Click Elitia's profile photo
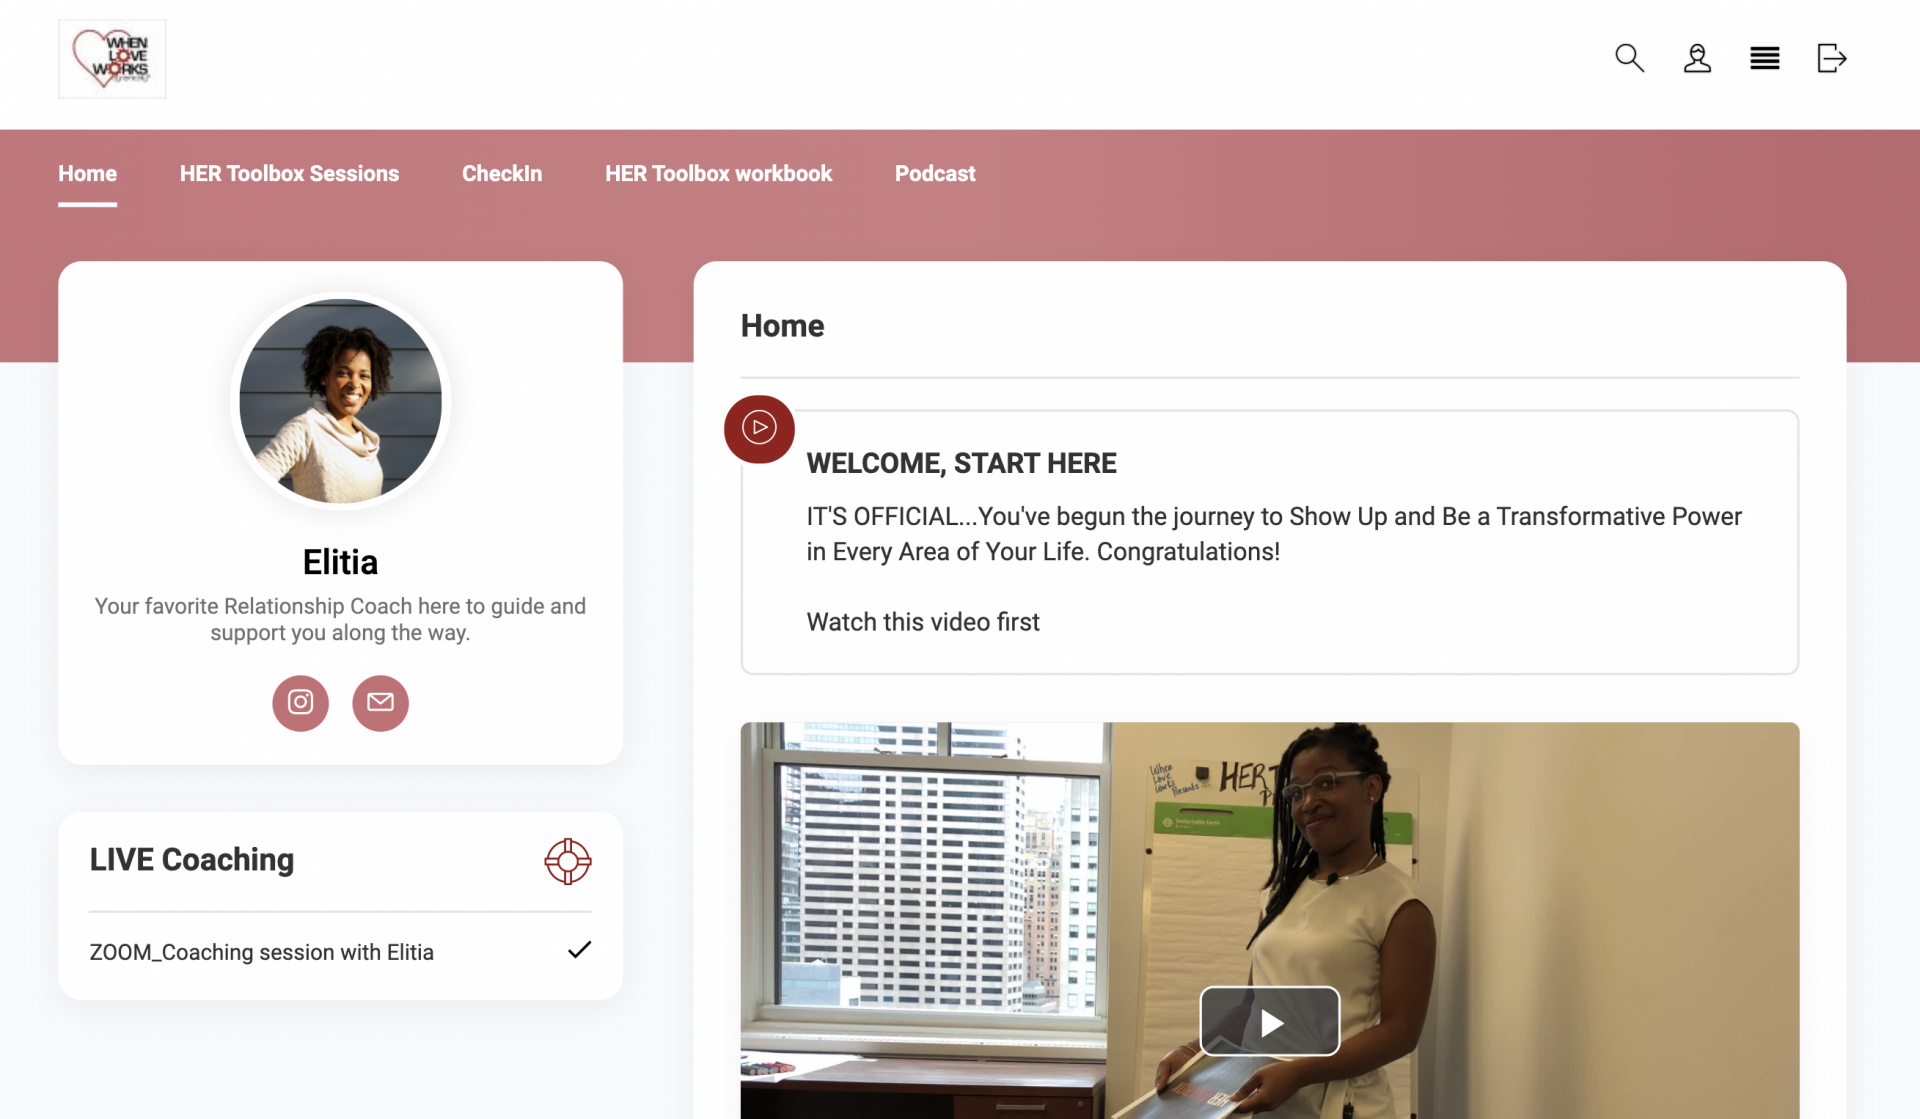The image size is (1920, 1119). (x=340, y=401)
